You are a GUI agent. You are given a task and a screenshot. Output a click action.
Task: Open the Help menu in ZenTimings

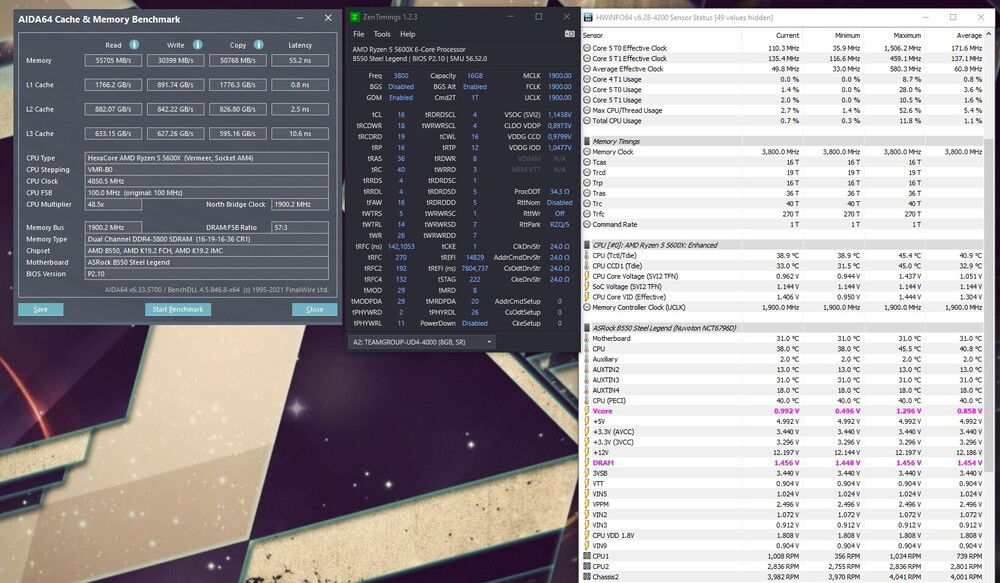(x=407, y=34)
